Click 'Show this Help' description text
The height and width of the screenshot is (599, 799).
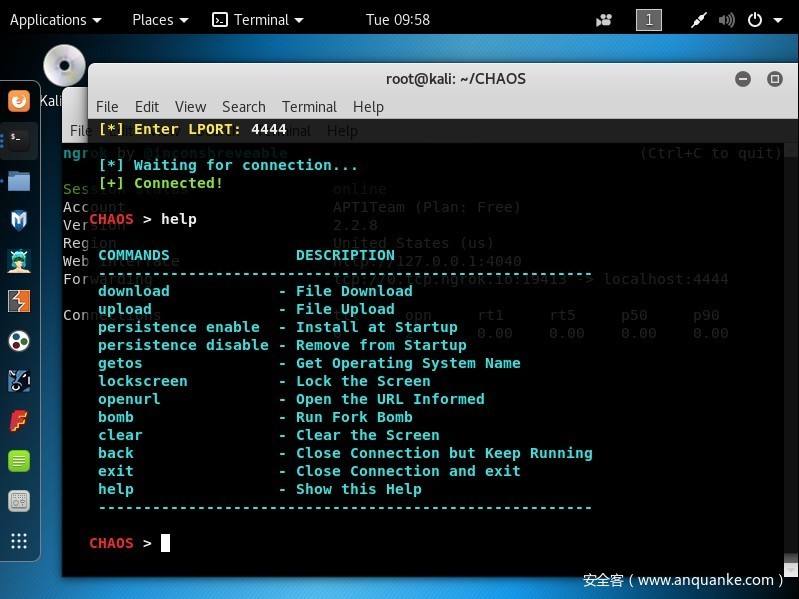[x=359, y=489]
